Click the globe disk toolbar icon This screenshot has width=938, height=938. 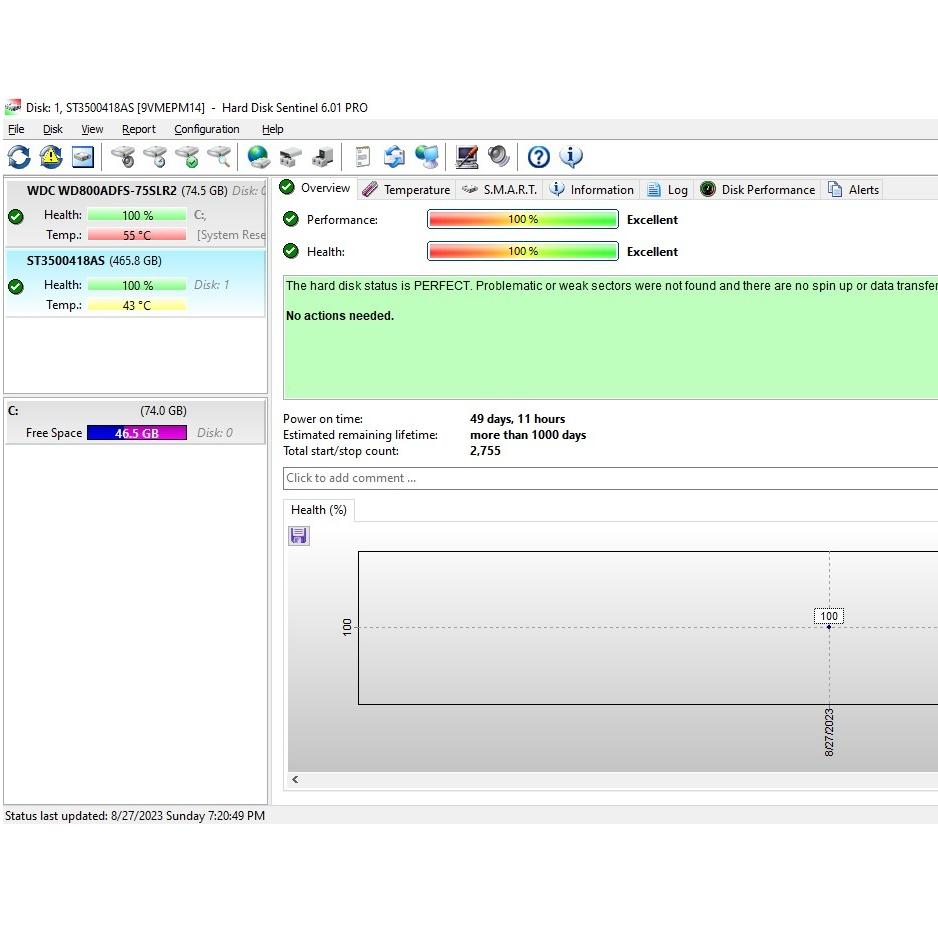tap(258, 157)
